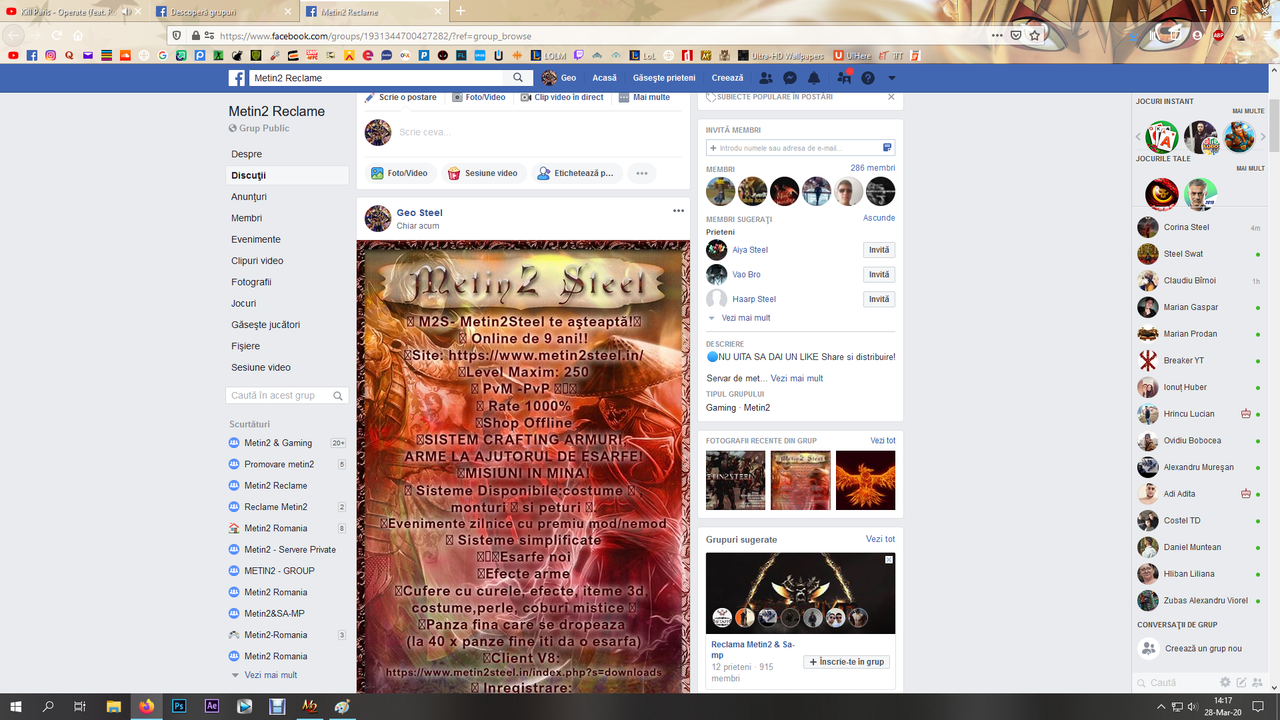Open chat settings gear icon
The width and height of the screenshot is (1280, 720).
[x=1225, y=682]
